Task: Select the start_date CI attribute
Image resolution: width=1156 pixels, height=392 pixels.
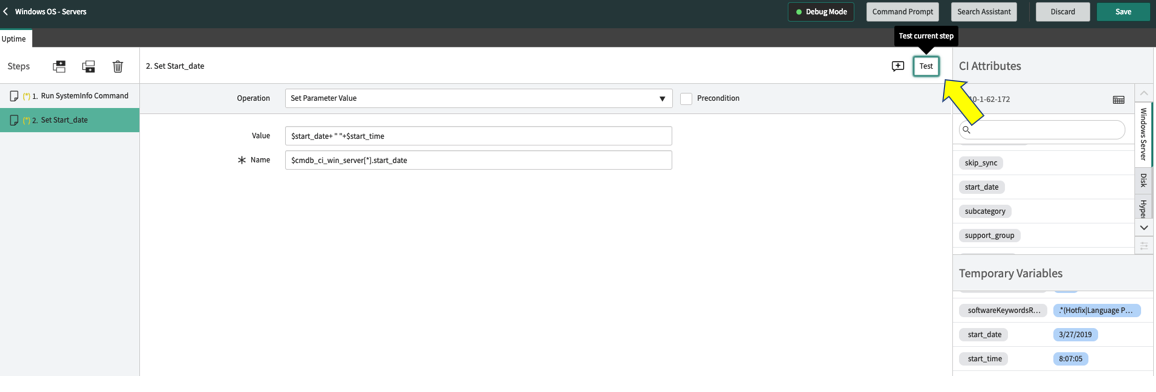Action: [x=982, y=187]
